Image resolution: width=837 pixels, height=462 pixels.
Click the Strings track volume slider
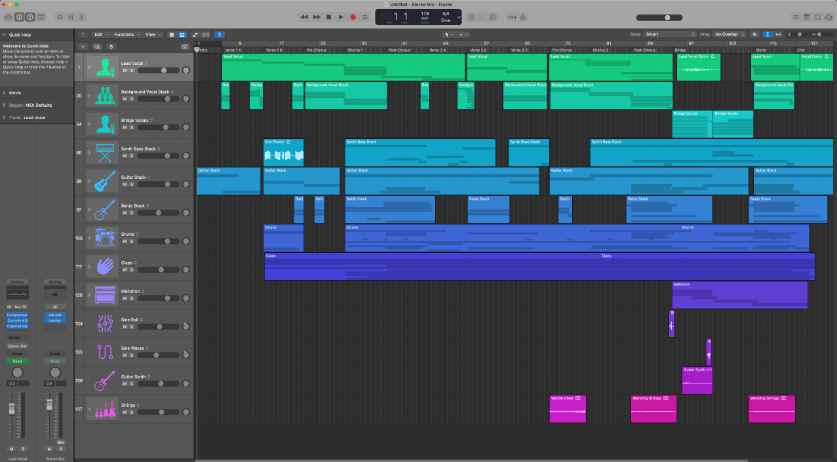click(x=158, y=412)
